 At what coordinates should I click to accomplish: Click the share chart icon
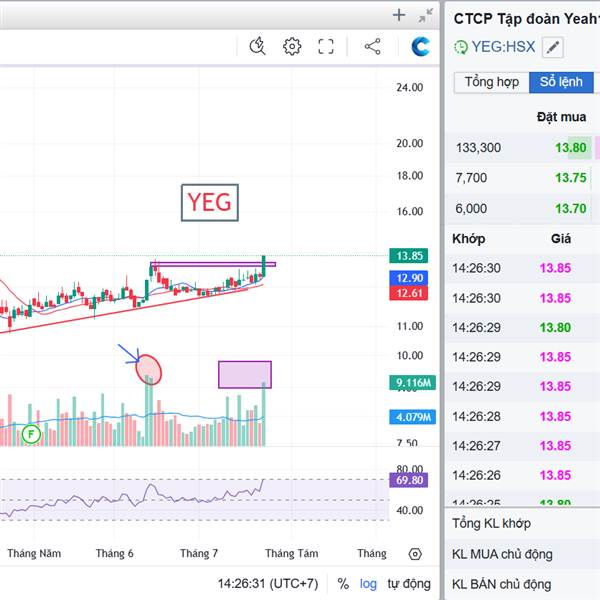372,47
